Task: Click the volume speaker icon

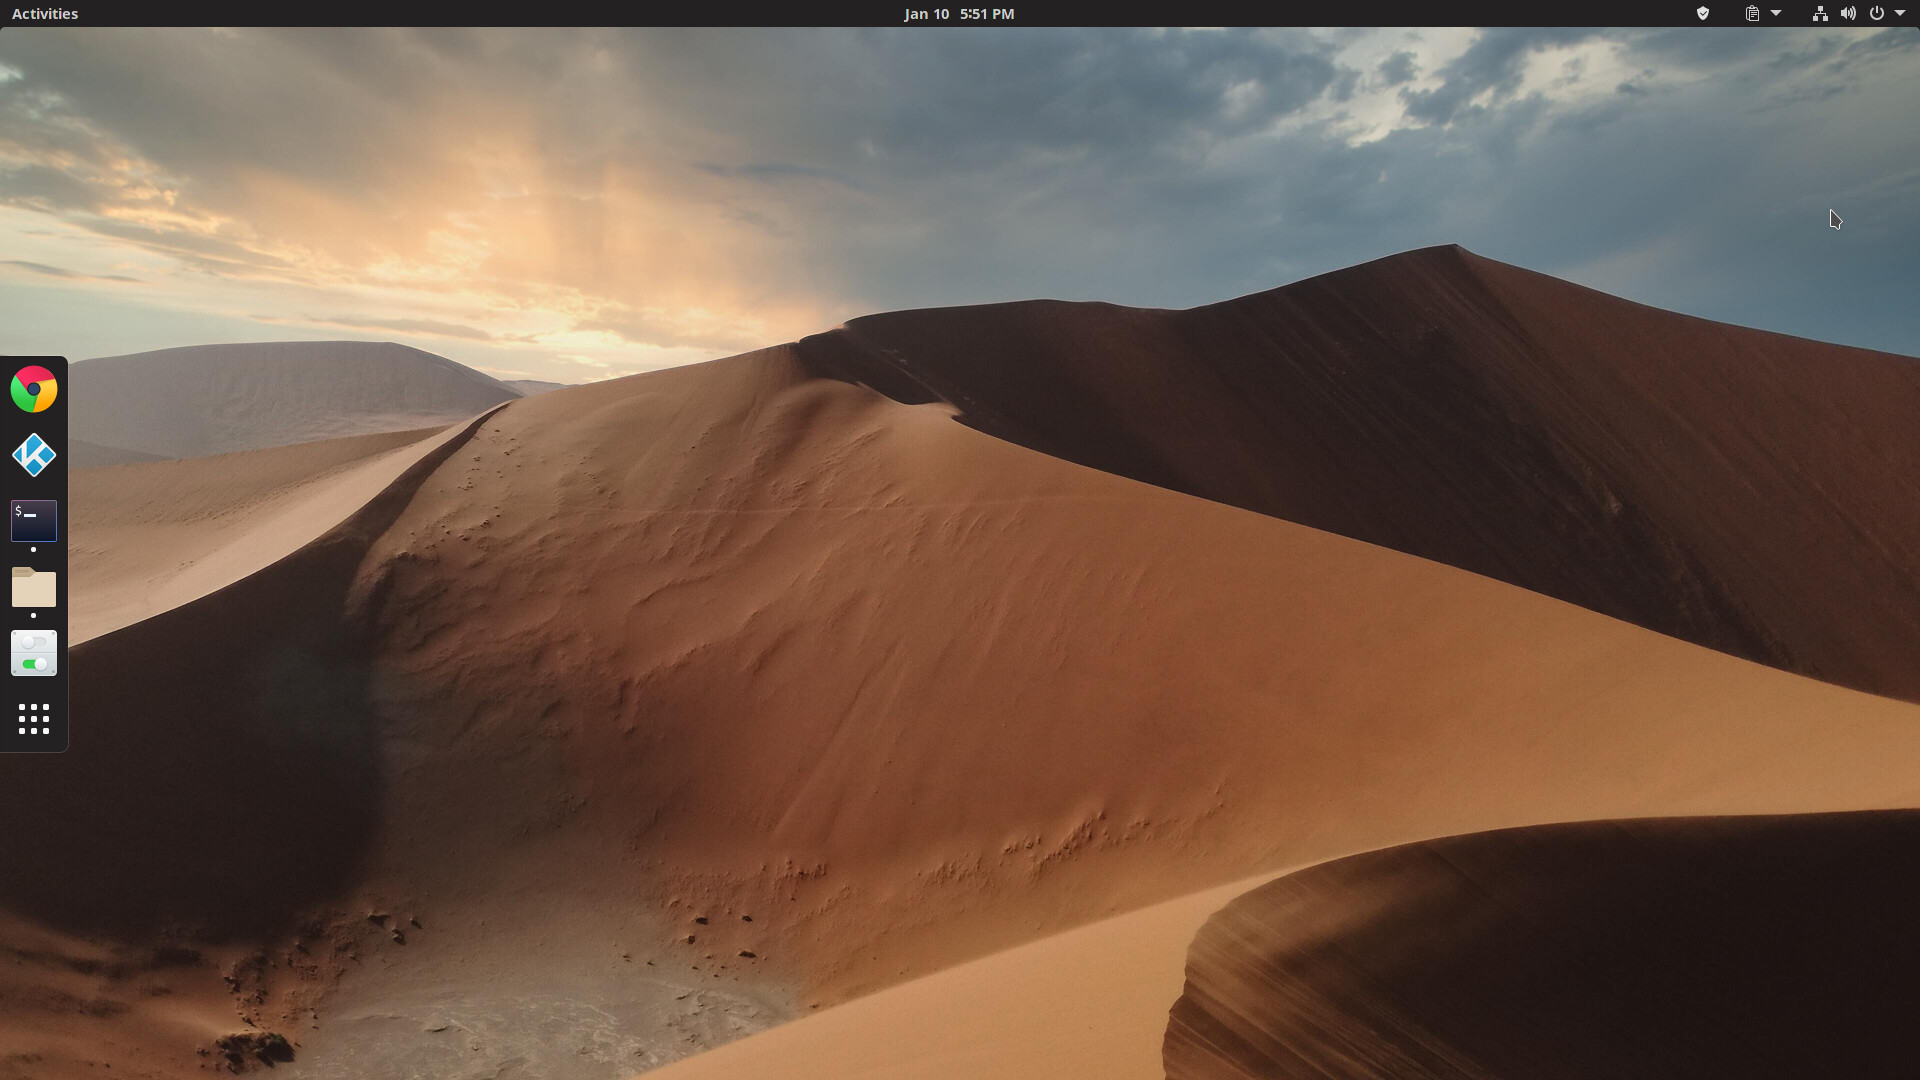Action: [1848, 13]
